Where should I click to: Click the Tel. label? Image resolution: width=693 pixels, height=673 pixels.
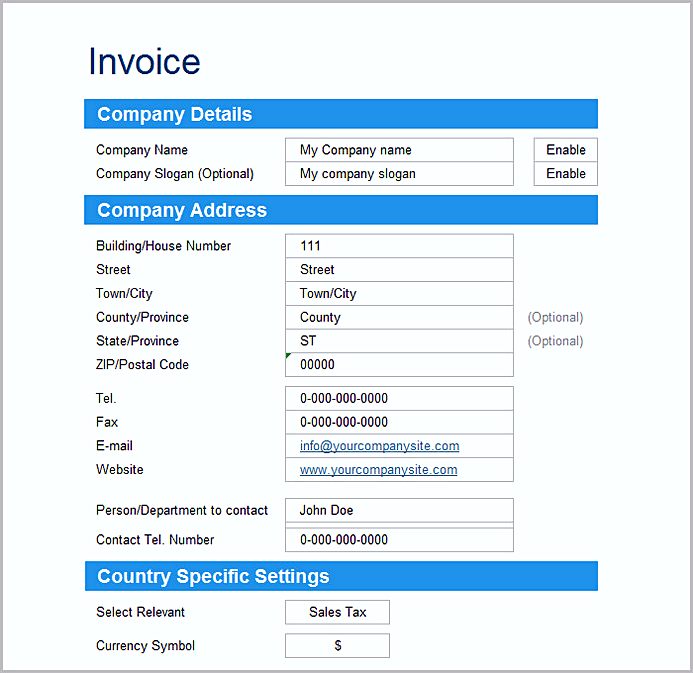tap(106, 398)
